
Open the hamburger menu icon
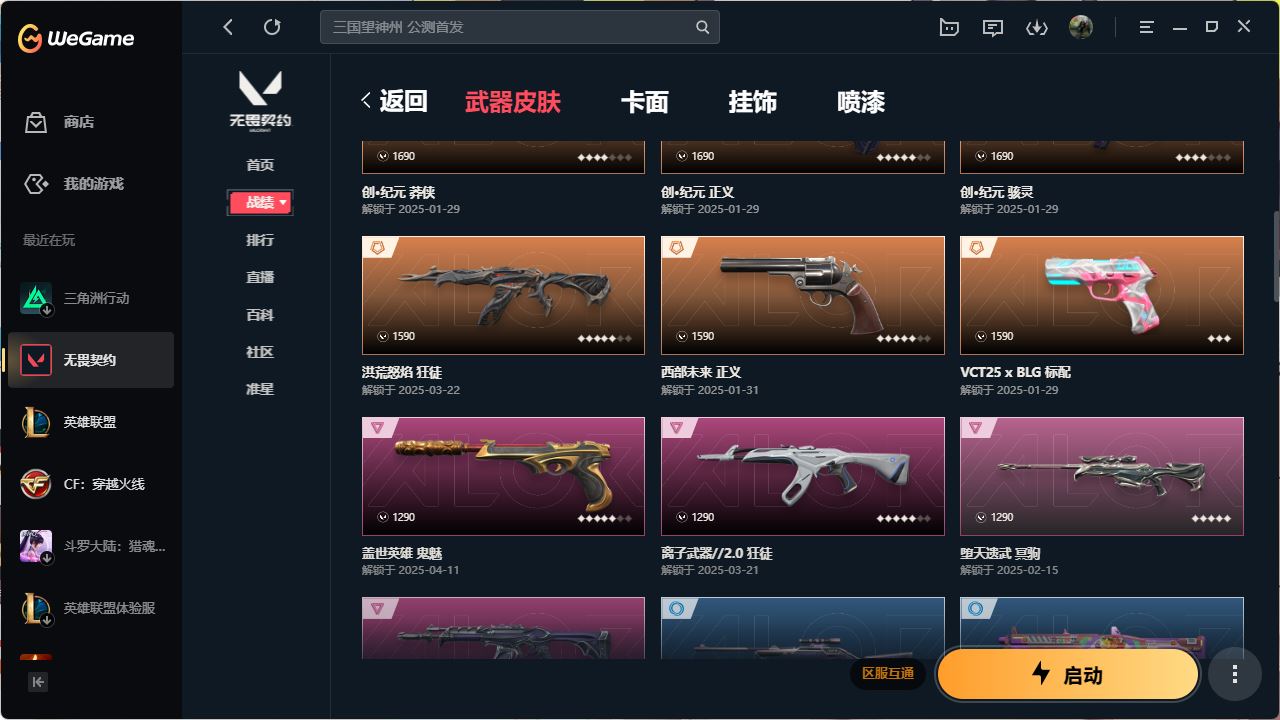pyautogui.click(x=1147, y=28)
